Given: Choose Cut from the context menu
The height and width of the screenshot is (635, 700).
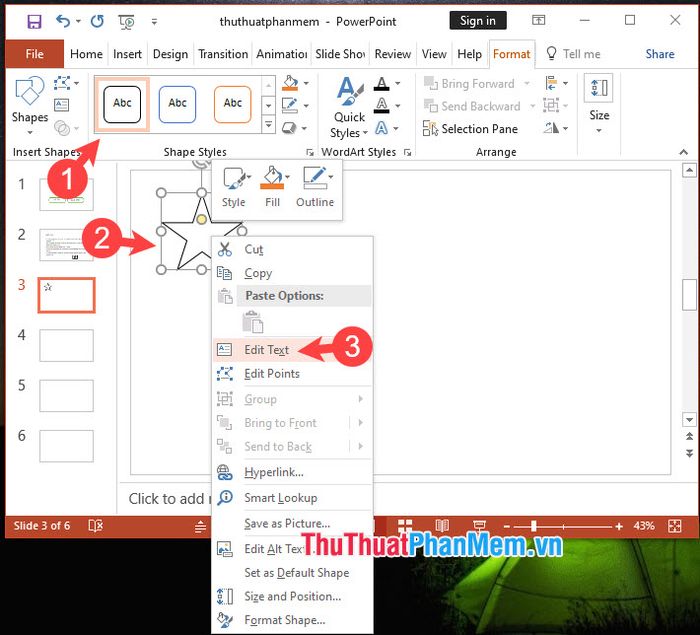Looking at the screenshot, I should tap(292, 249).
